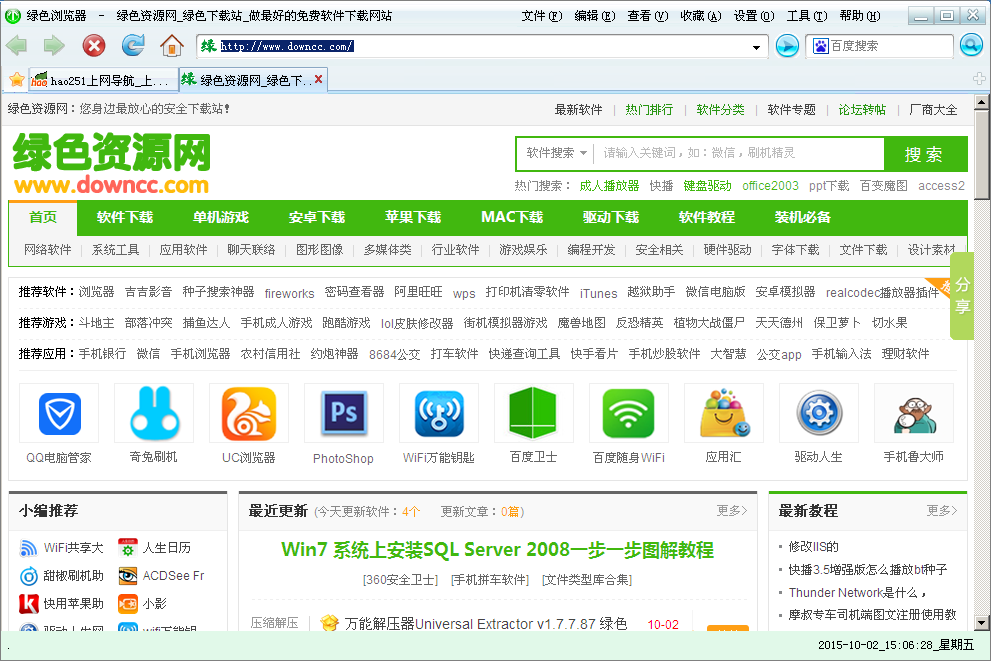
Task: Close the 绿色资源网 tab
Action: [x=319, y=79]
